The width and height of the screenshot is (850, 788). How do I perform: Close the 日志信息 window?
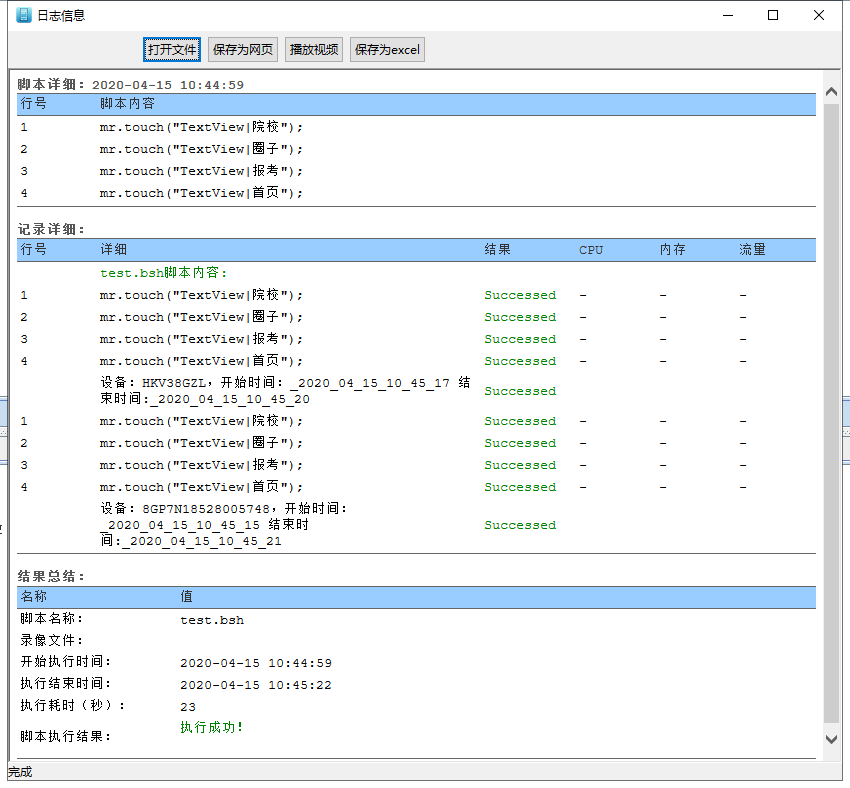coord(820,15)
